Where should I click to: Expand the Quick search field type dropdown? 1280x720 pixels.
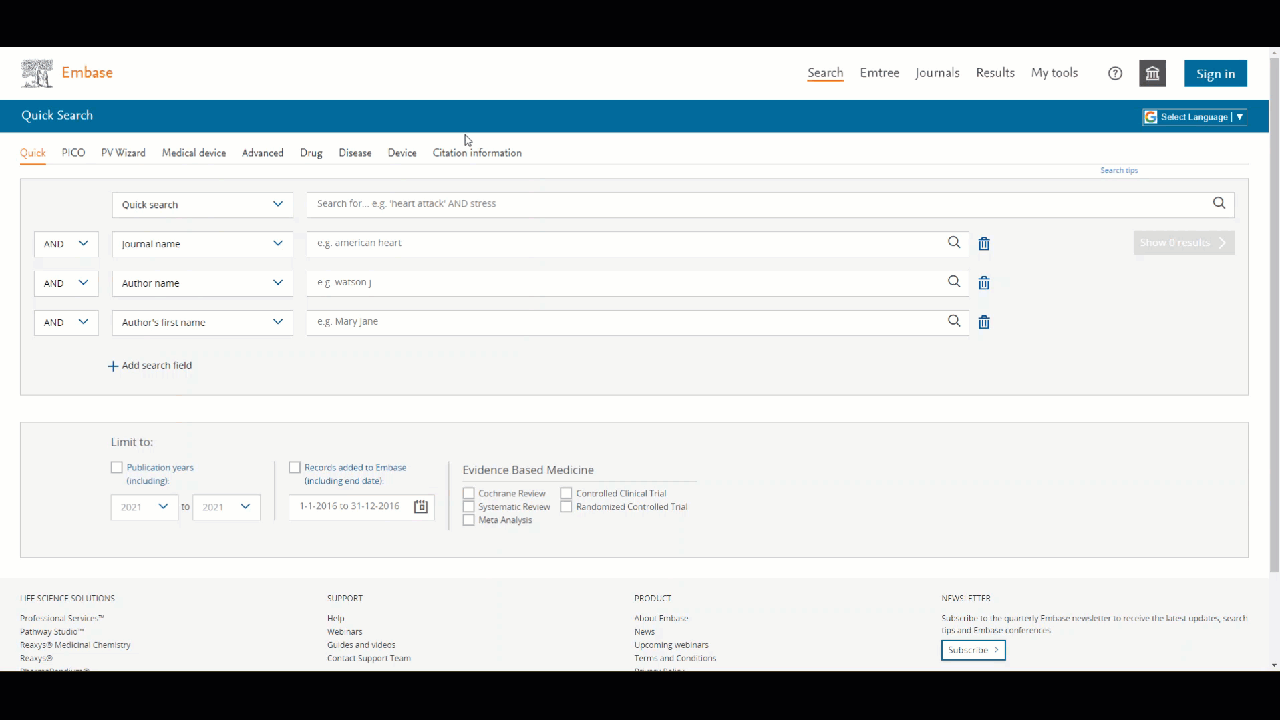click(202, 204)
